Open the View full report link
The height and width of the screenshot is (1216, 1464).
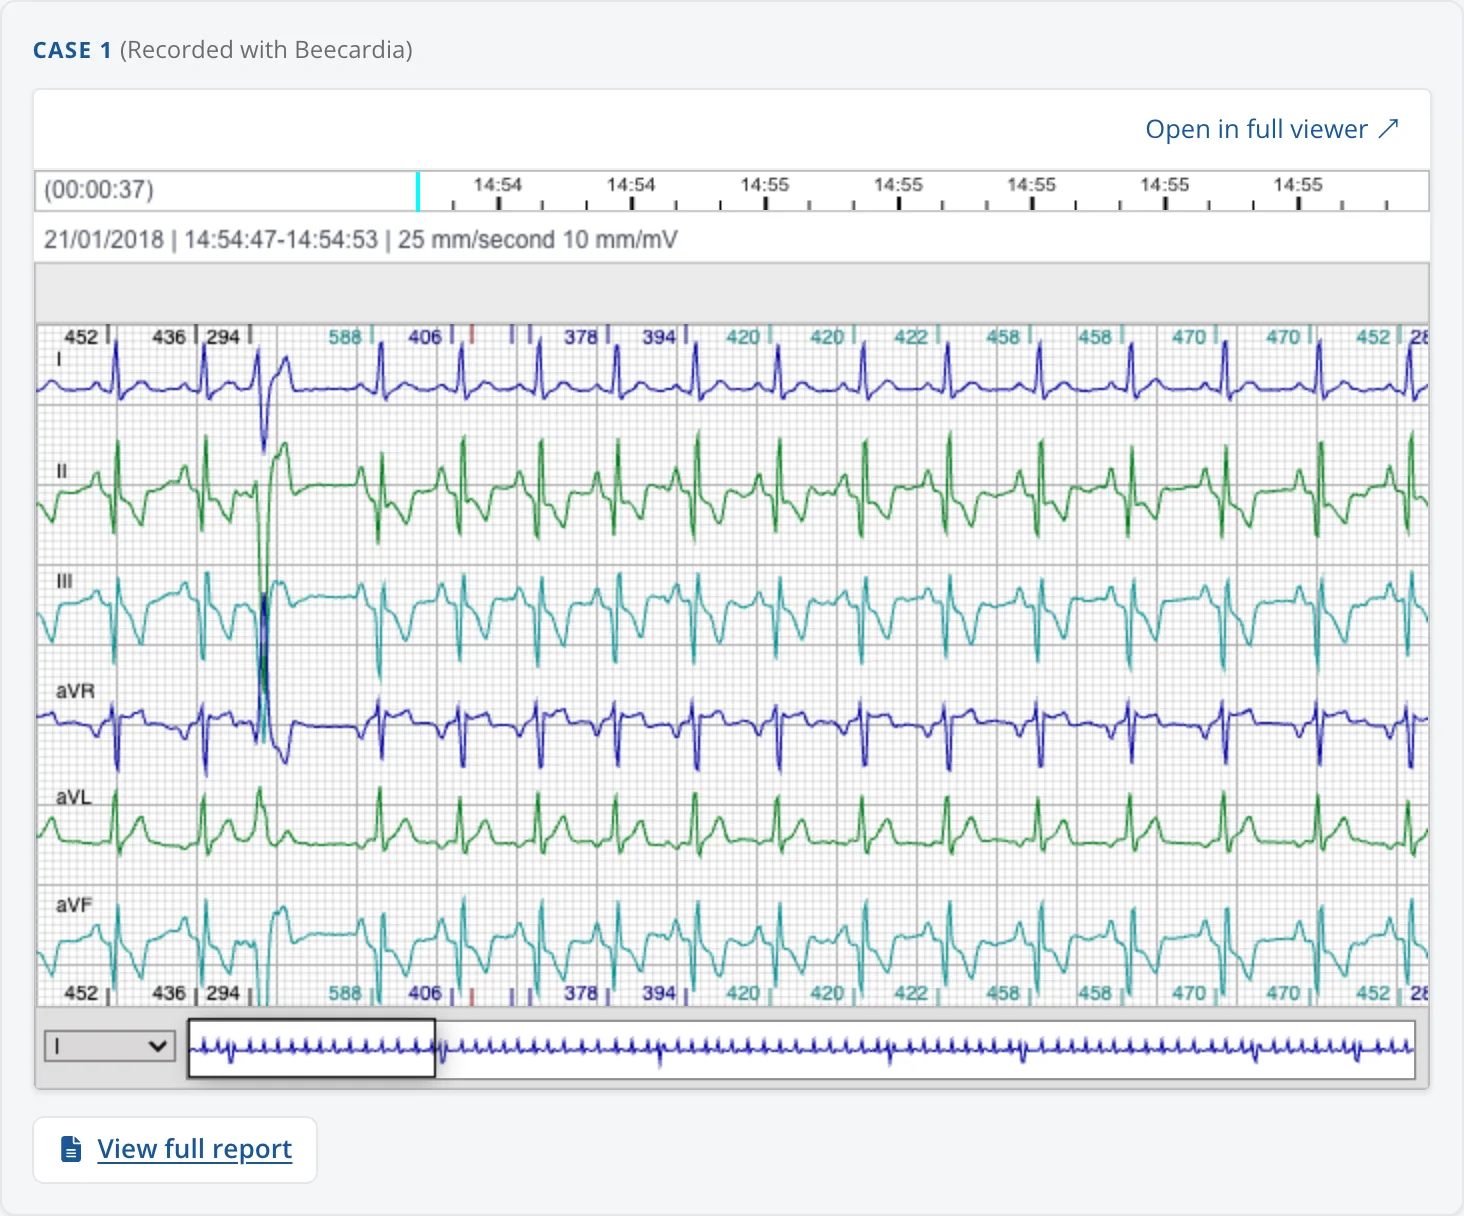tap(195, 1149)
